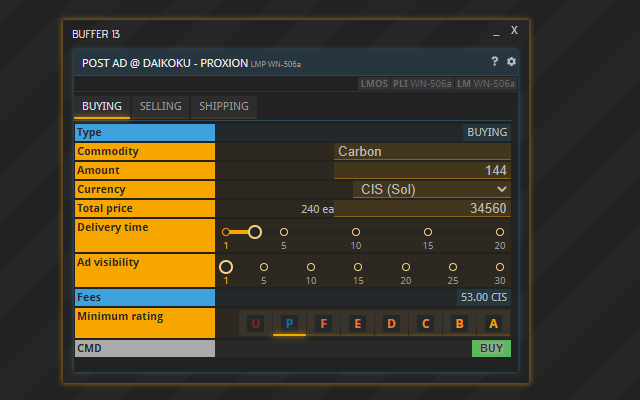Open the LM WN-506a shortcut
The width and height of the screenshot is (640, 400).
[x=486, y=84]
